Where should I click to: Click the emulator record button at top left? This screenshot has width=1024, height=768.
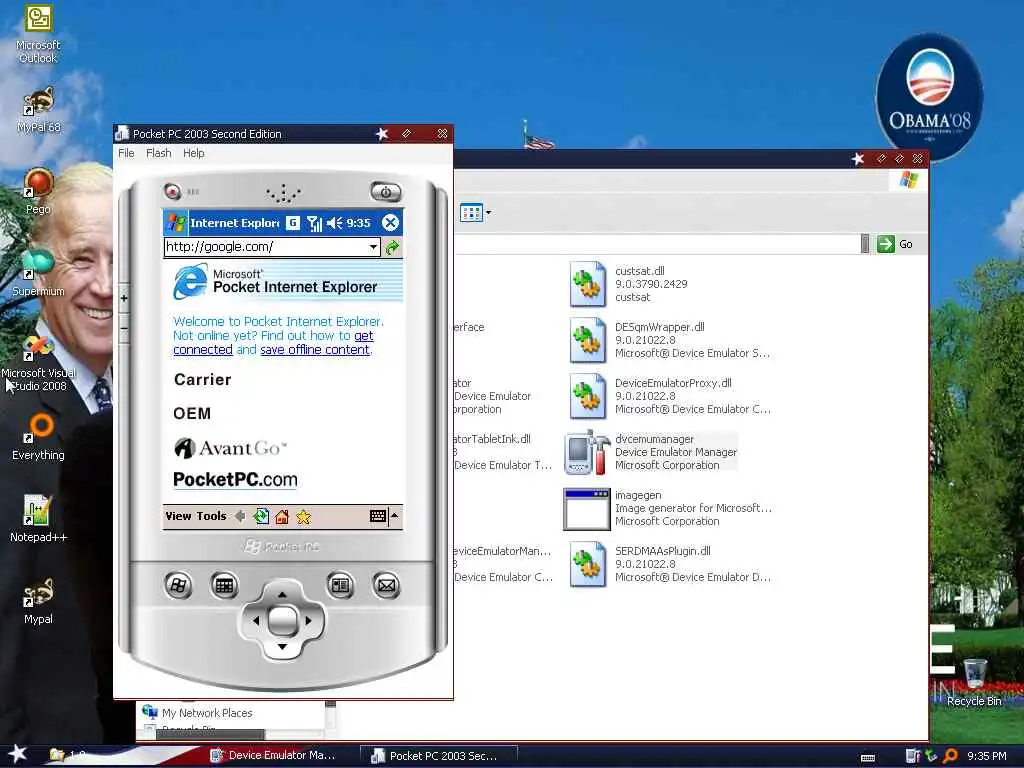point(172,191)
